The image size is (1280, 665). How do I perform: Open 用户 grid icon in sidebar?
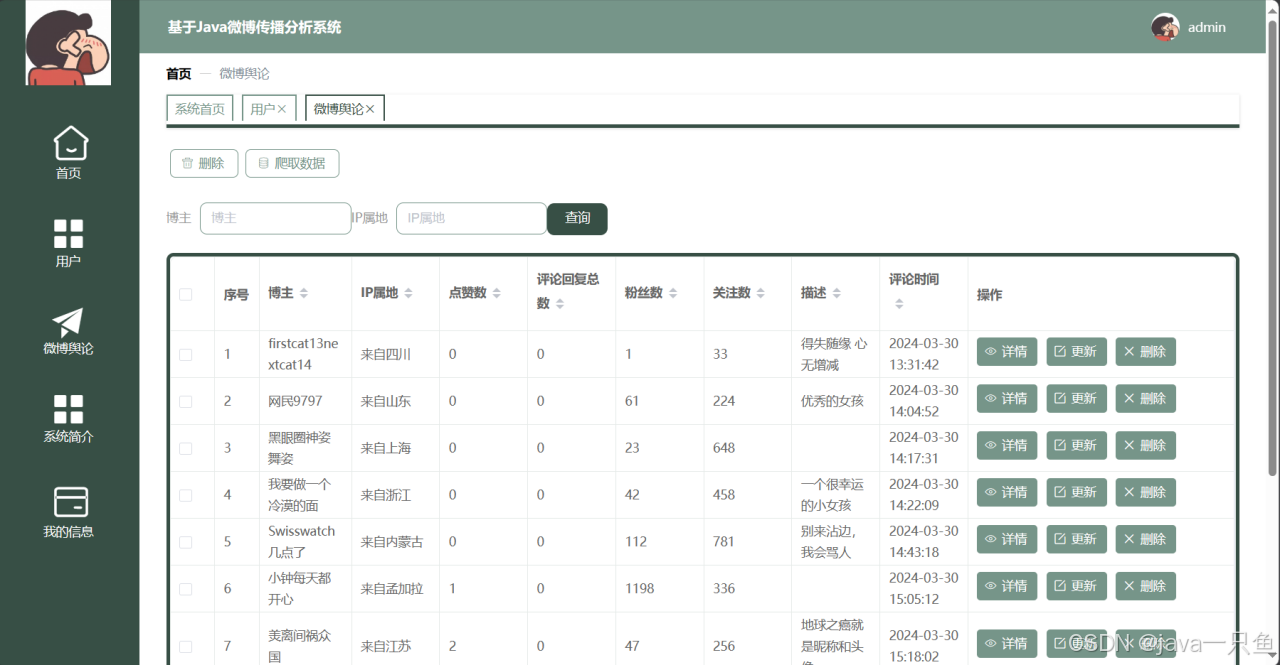69,234
